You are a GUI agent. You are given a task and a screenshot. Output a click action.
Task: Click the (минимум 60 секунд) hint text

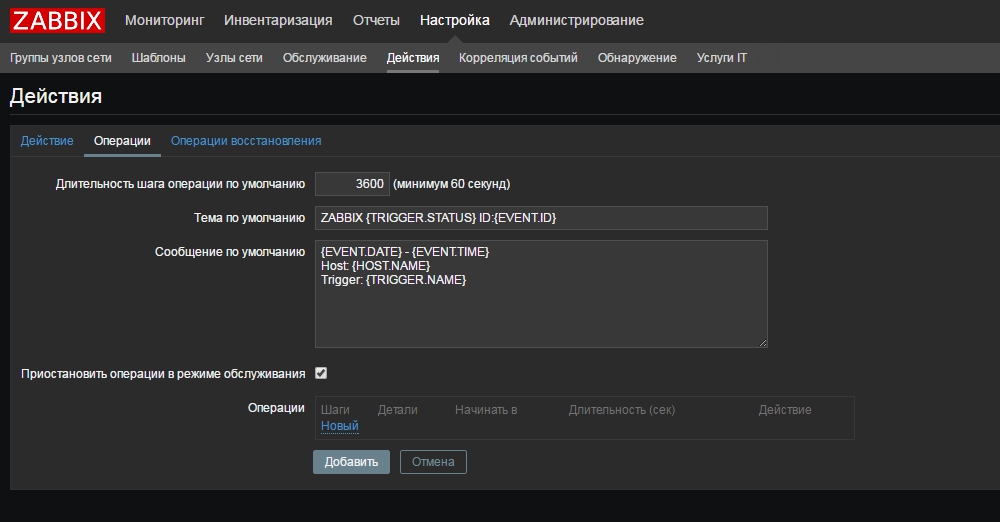pyautogui.click(x=452, y=184)
